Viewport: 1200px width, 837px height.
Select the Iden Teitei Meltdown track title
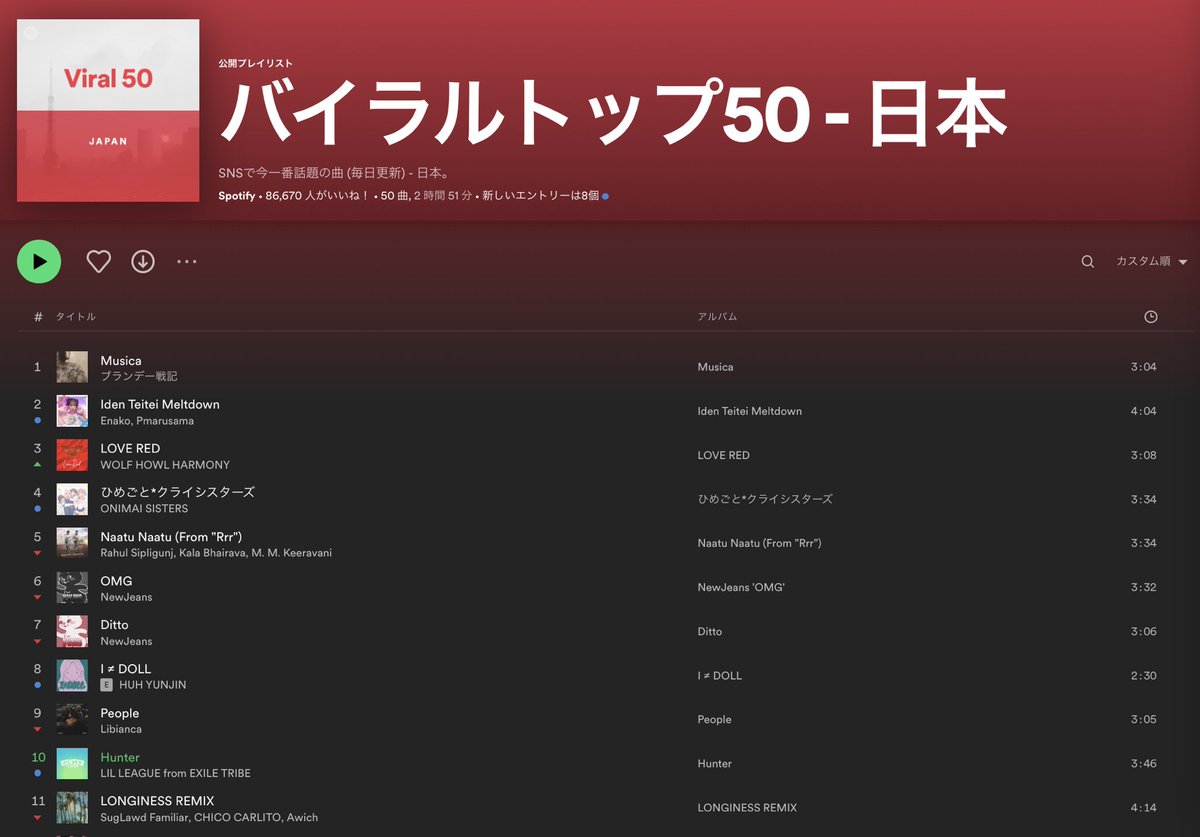[160, 404]
